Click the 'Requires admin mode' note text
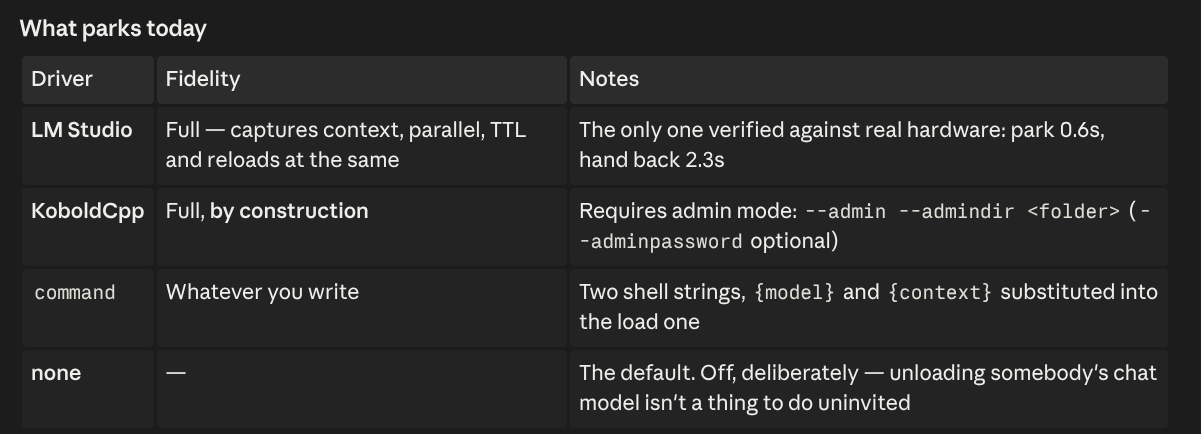Image resolution: width=1201 pixels, height=434 pixels. pos(688,212)
